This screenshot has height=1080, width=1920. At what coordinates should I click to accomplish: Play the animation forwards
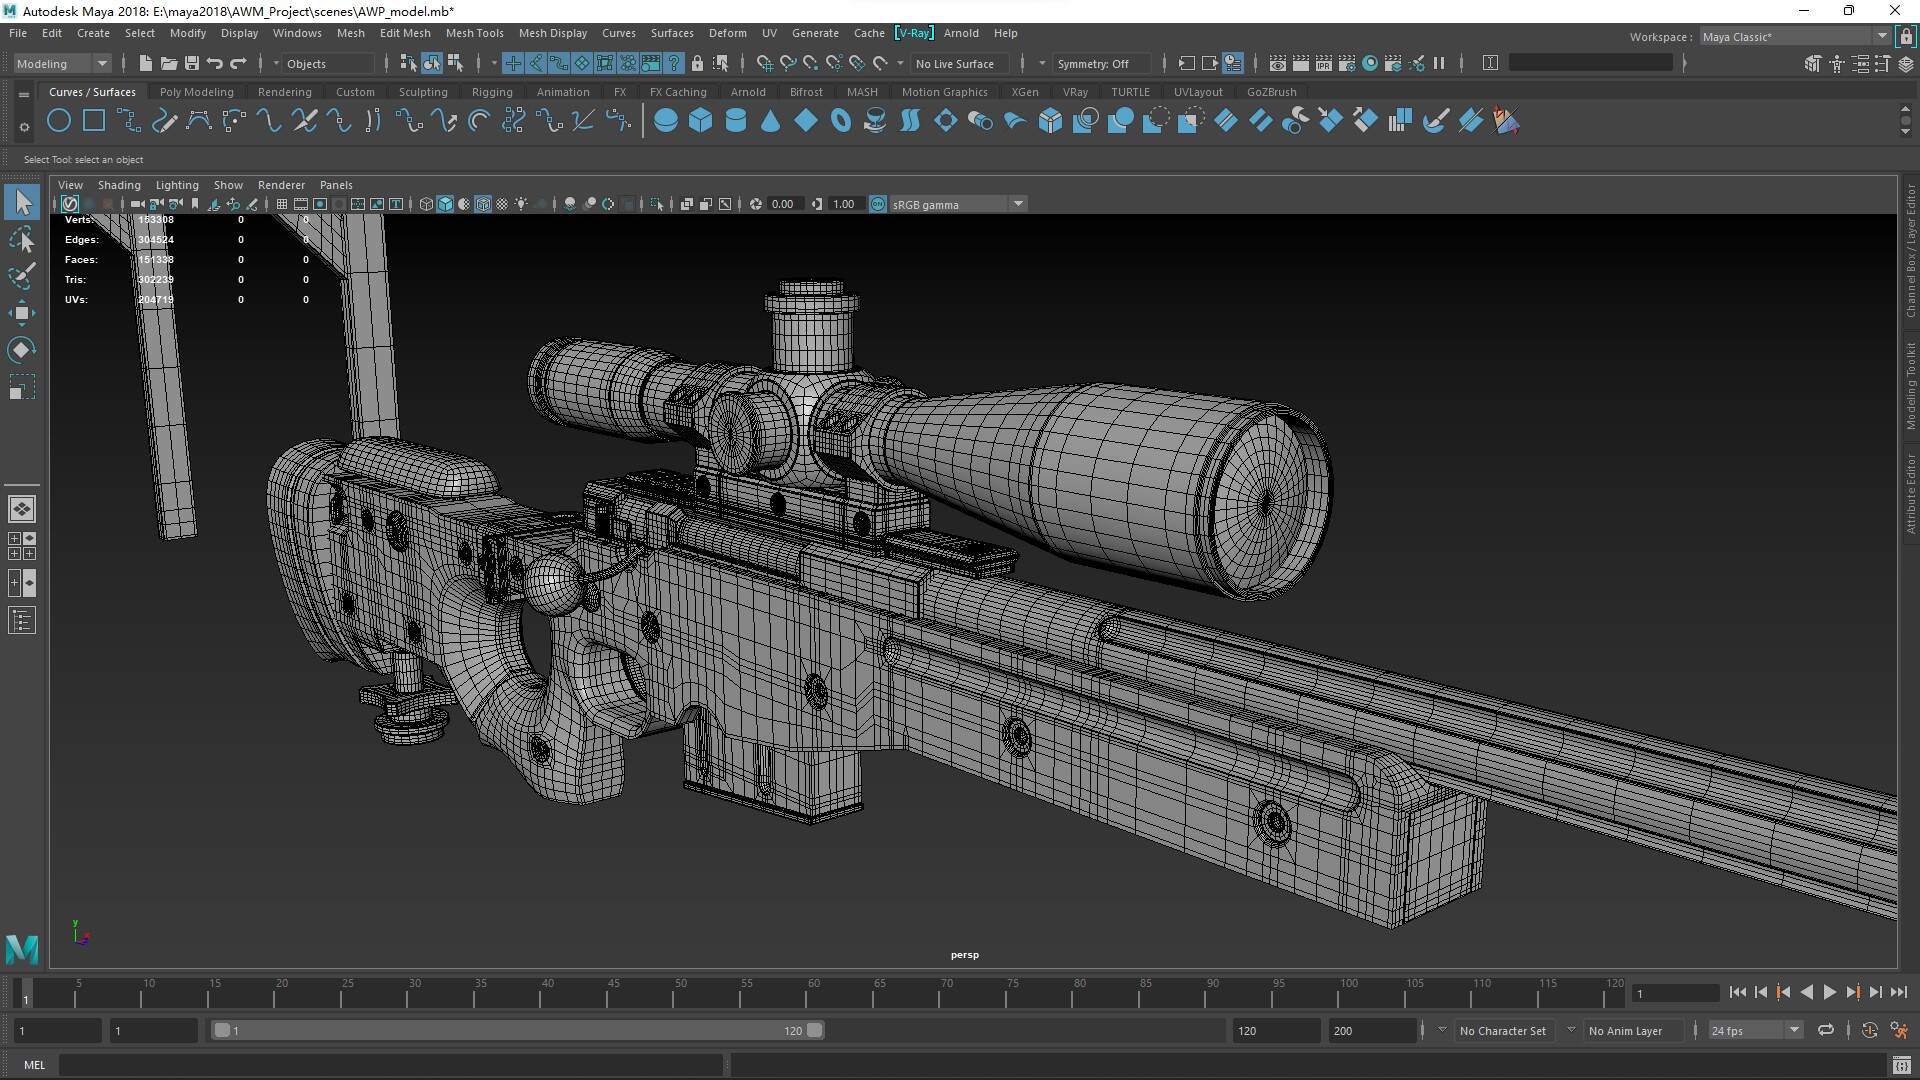[x=1829, y=992]
